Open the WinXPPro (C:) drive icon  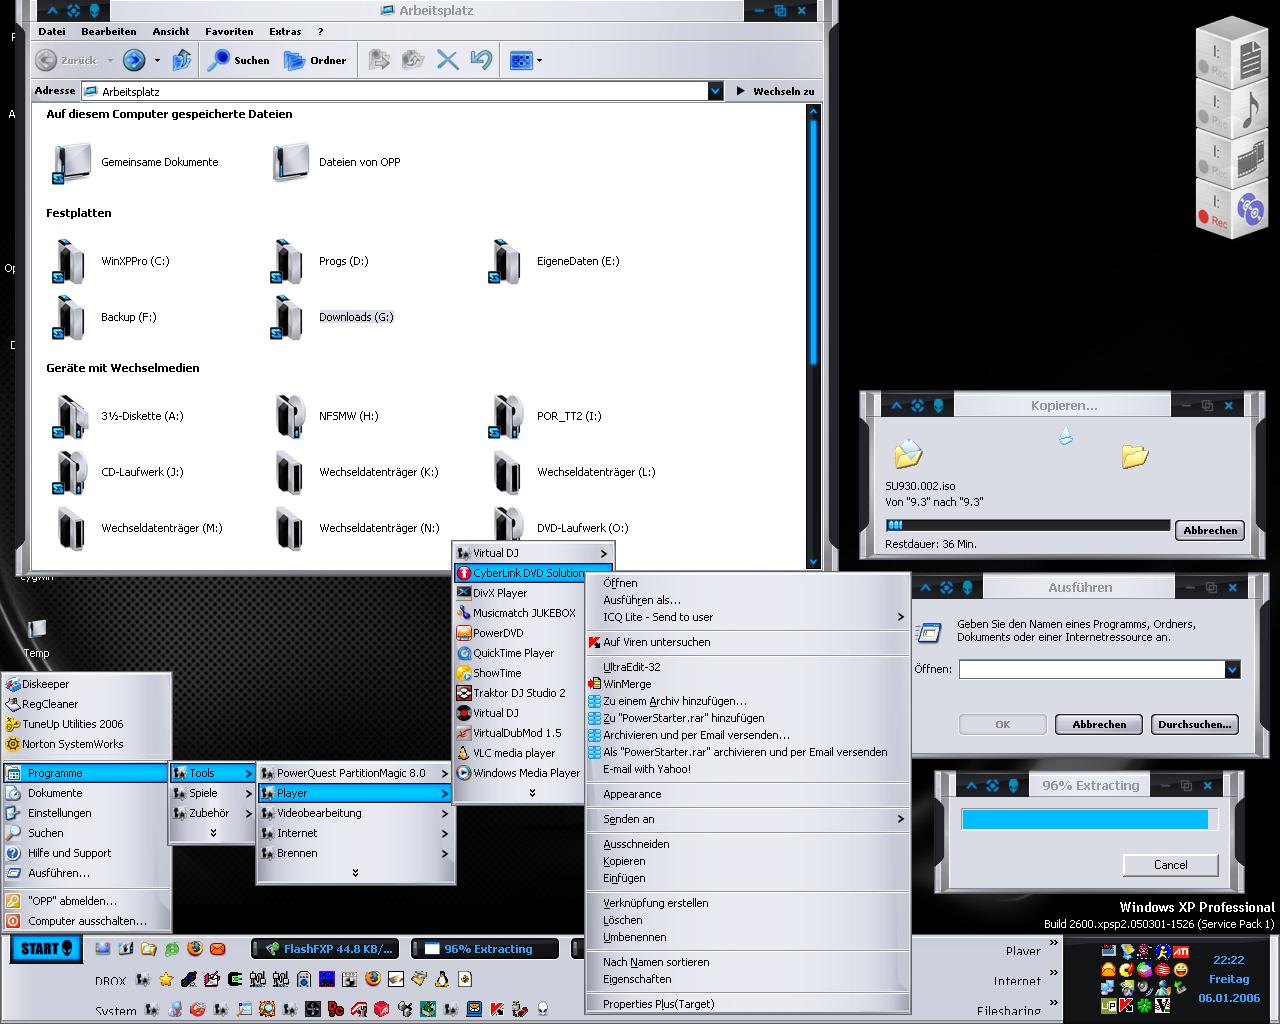click(70, 261)
